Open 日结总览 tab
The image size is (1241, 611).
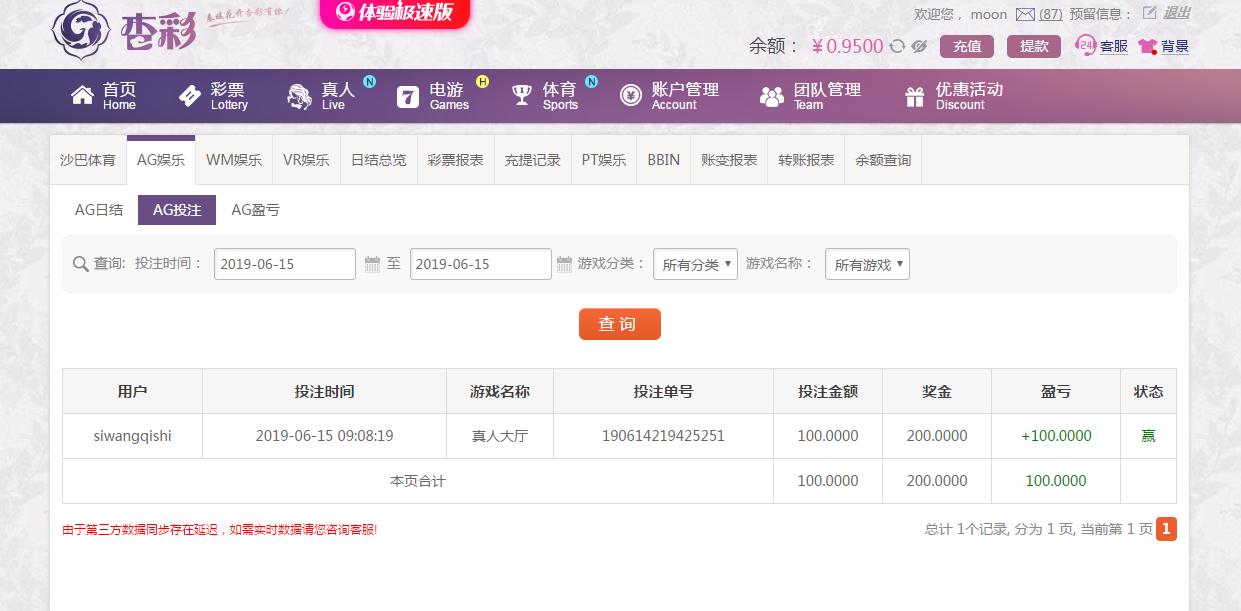379,160
